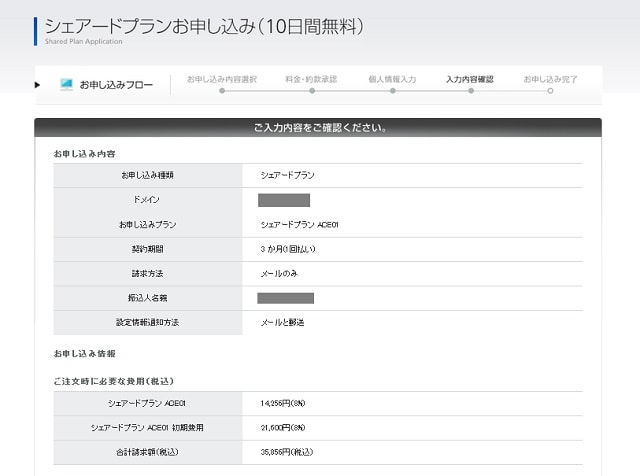Click the monitor icon beside お申し込みフロー

pos(66,85)
